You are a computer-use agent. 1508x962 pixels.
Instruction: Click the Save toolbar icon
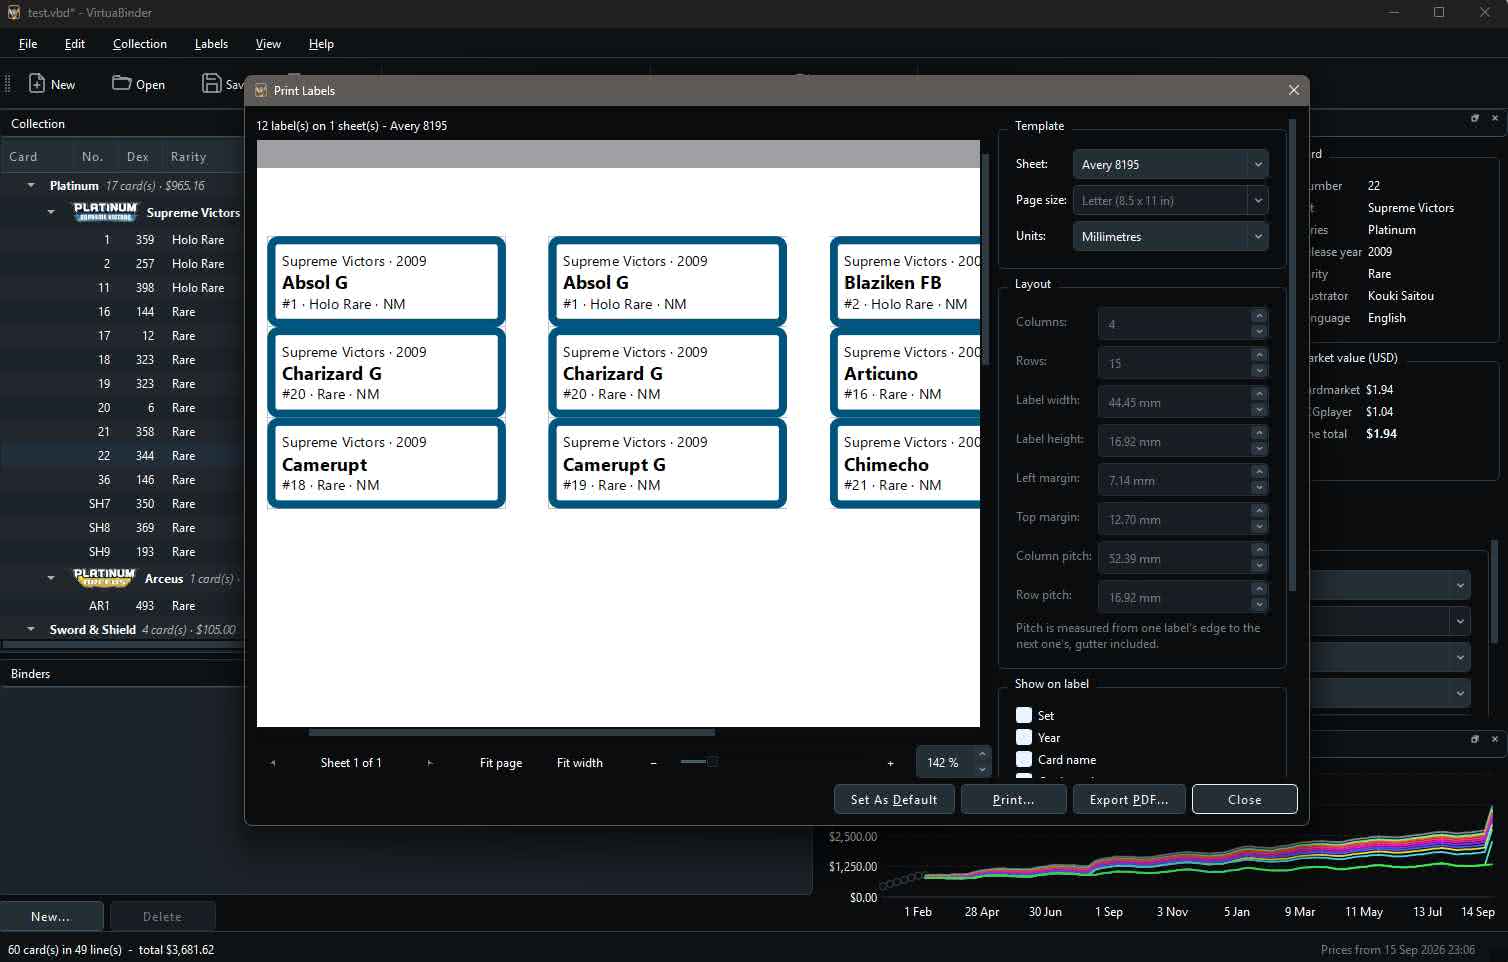point(211,83)
